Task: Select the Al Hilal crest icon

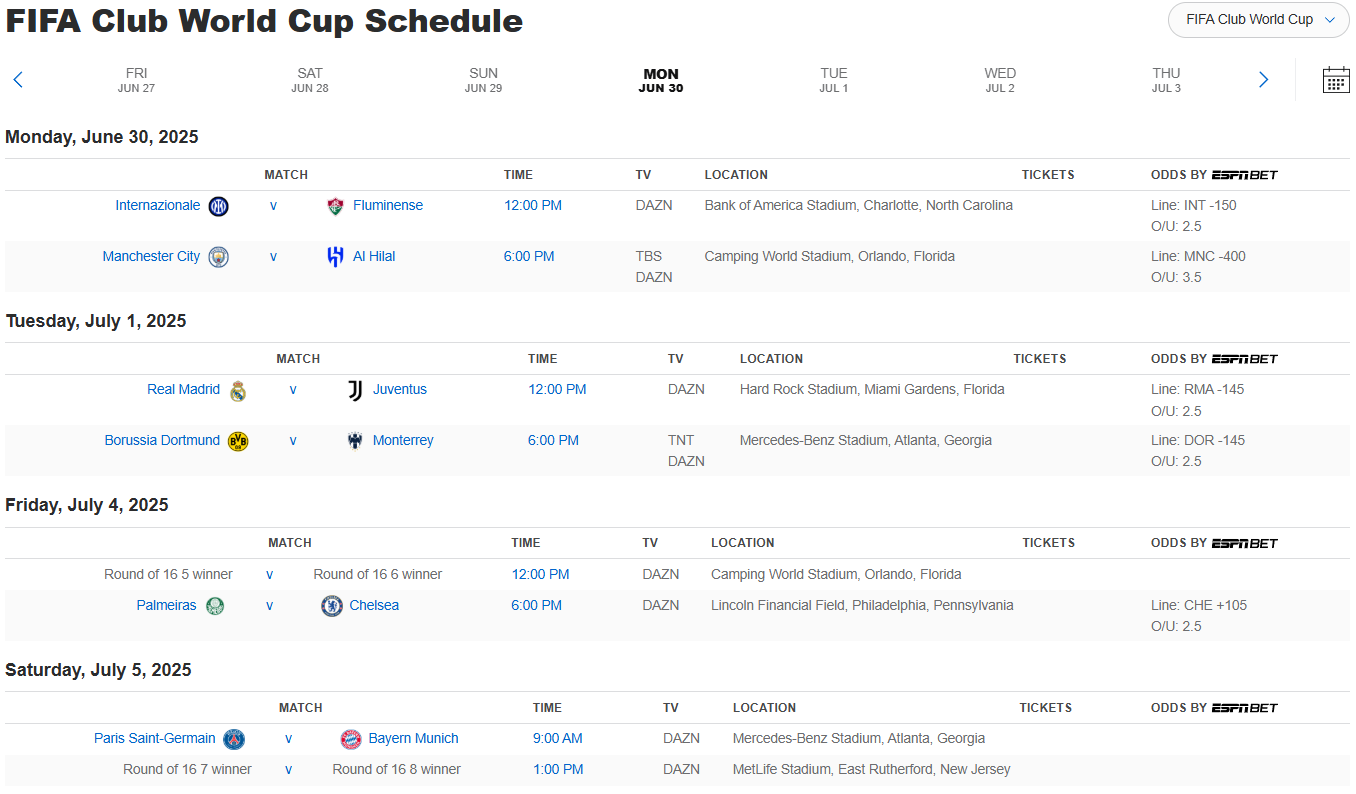Action: point(335,257)
